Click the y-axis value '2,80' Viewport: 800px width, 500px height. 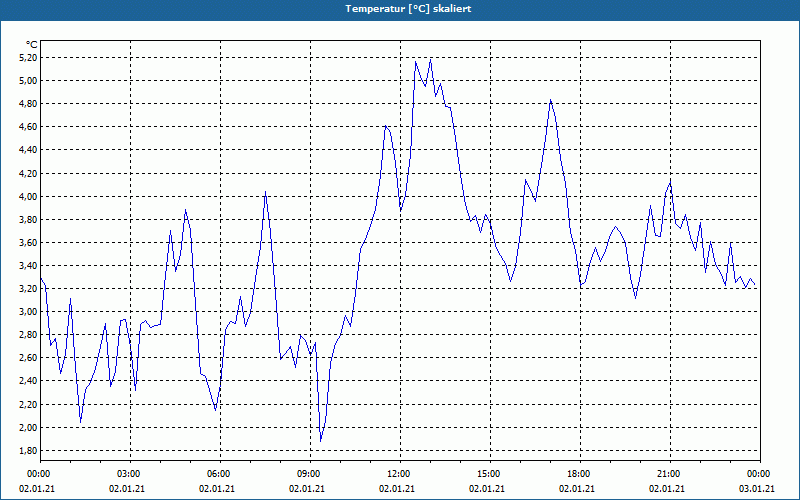pyautogui.click(x=29, y=335)
